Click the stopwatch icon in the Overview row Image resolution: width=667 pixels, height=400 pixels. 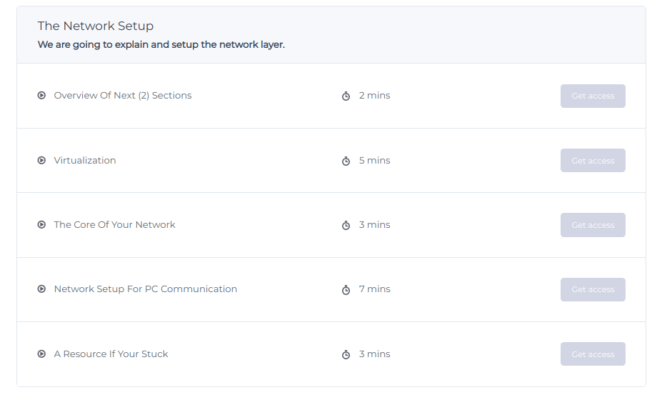click(x=346, y=96)
